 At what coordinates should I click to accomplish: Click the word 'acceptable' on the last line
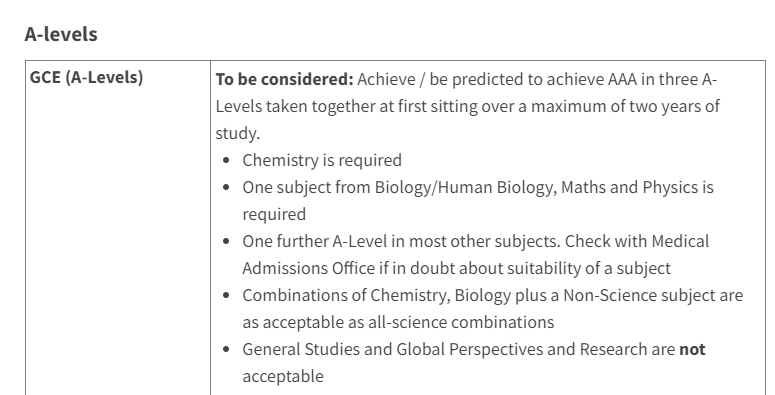pyautogui.click(x=283, y=376)
